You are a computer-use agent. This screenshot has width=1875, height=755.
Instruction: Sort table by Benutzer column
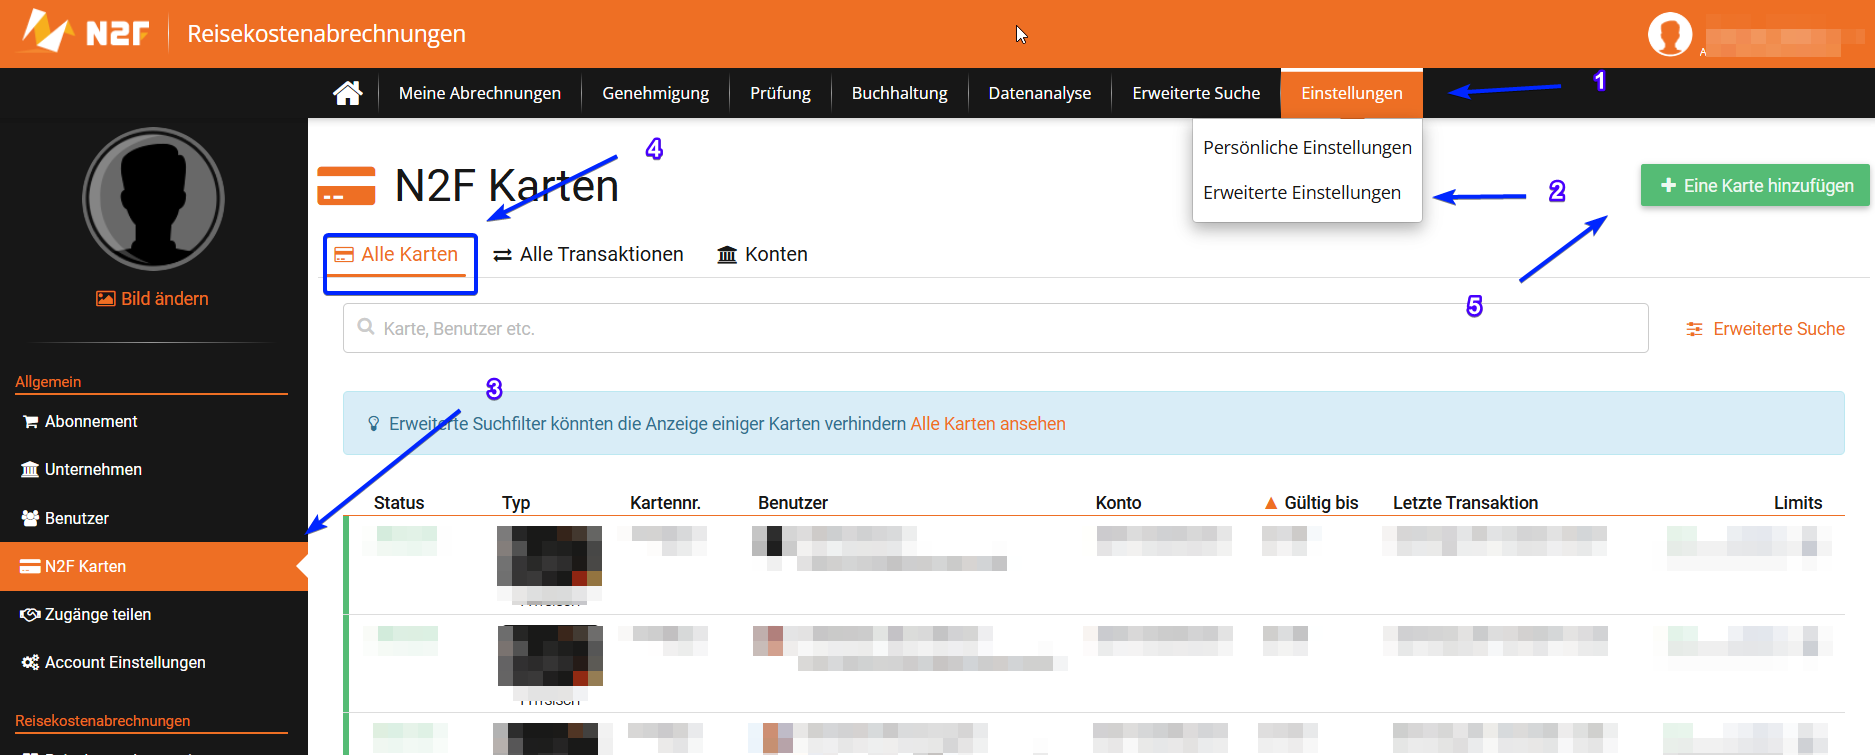coord(793,503)
